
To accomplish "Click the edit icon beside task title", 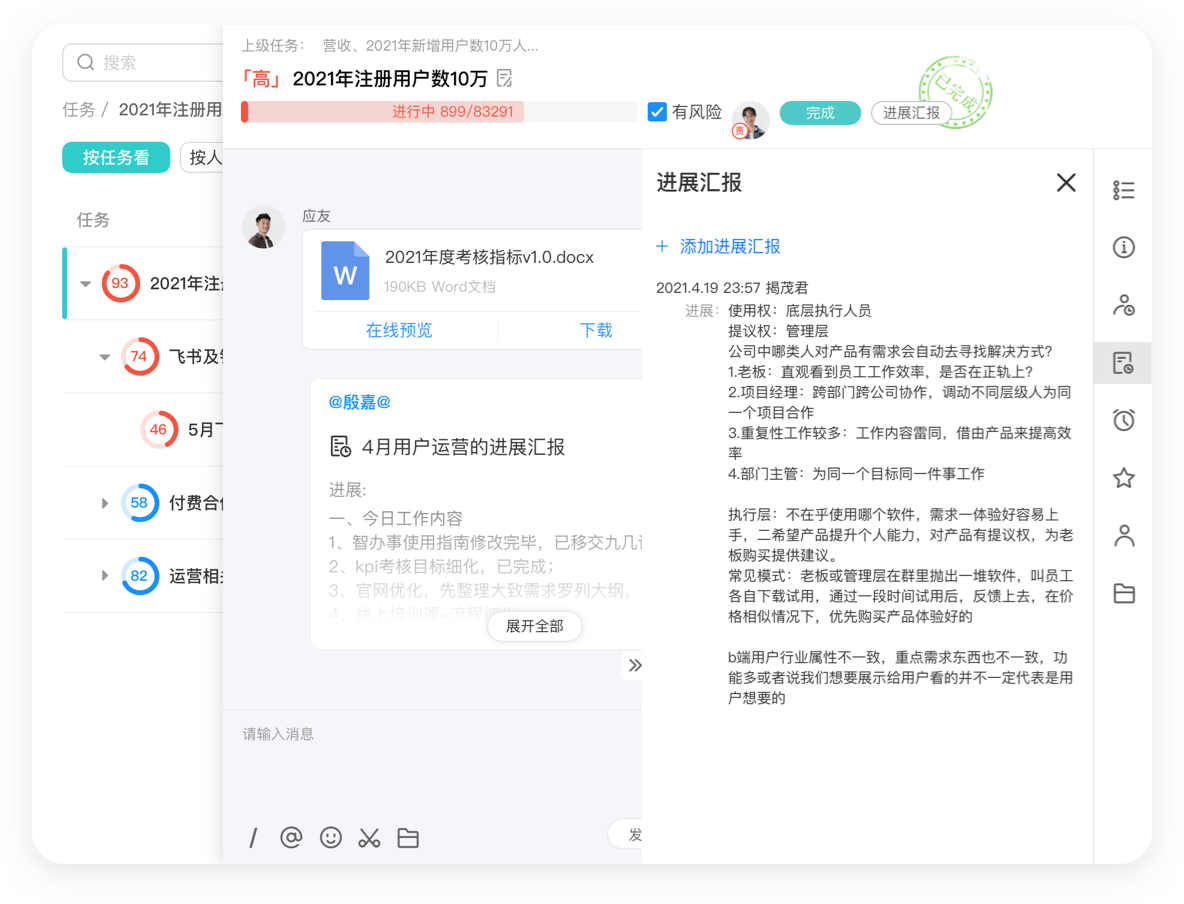I will click(x=505, y=78).
